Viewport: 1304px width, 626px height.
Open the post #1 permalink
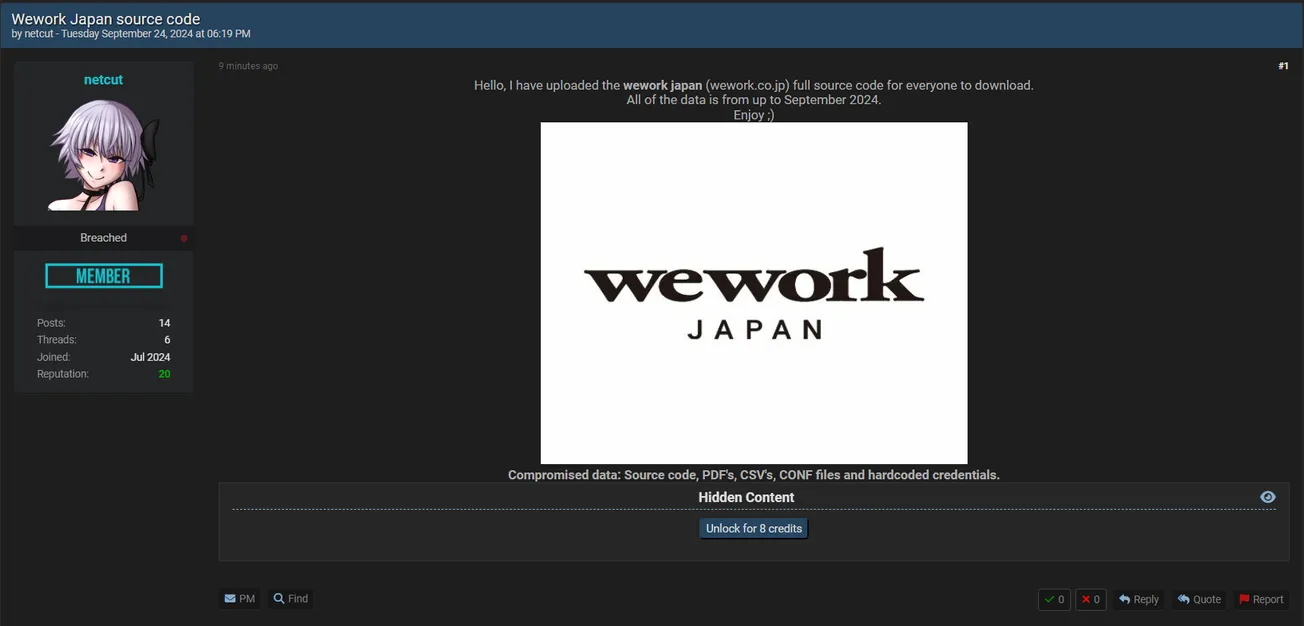click(x=1283, y=66)
